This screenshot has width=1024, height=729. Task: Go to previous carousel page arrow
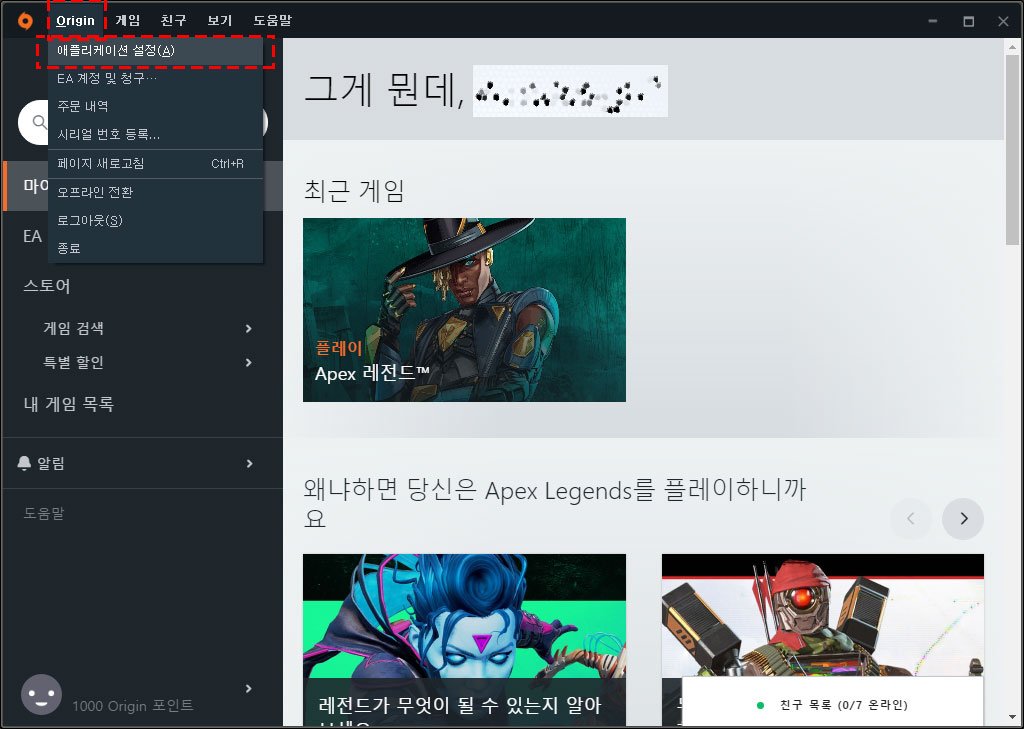click(x=910, y=519)
